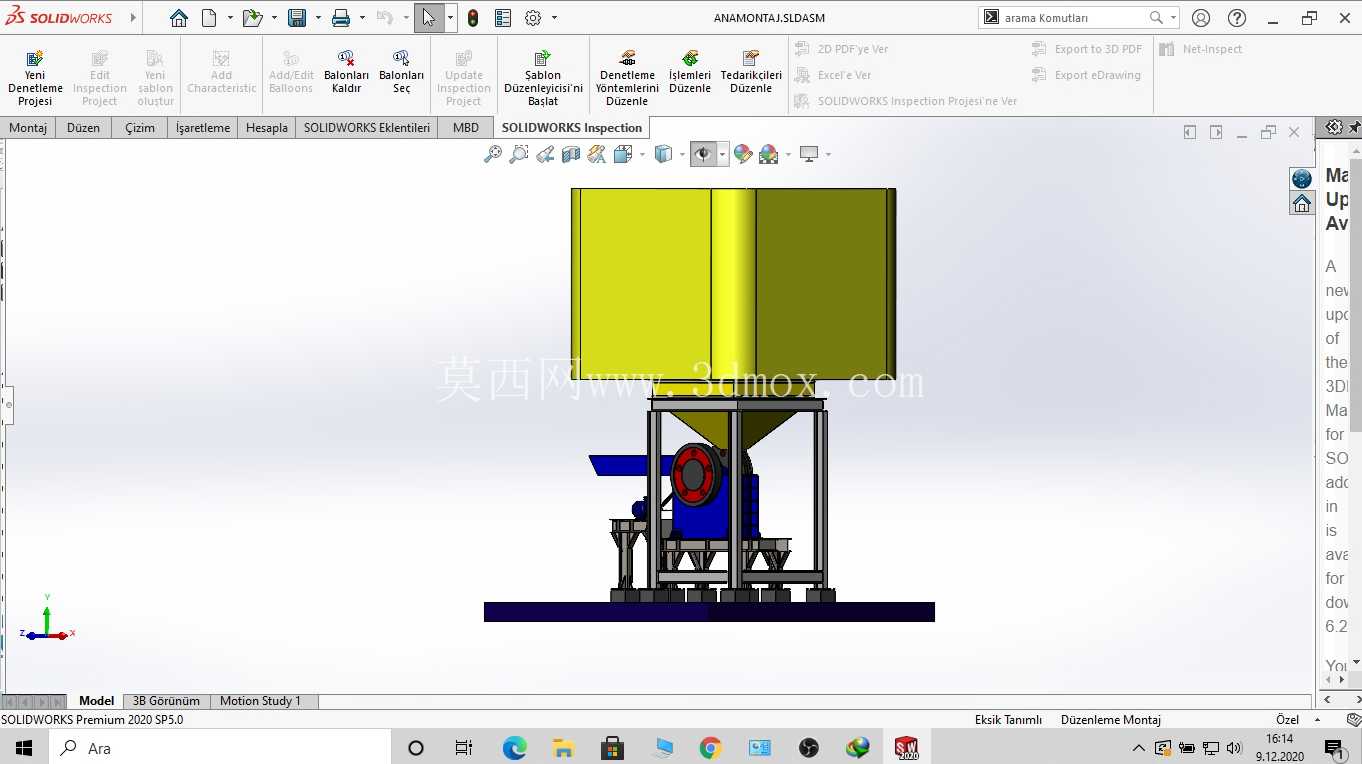Open Microsoft Edge from taskbar
The image size is (1362, 764).
coord(514,748)
